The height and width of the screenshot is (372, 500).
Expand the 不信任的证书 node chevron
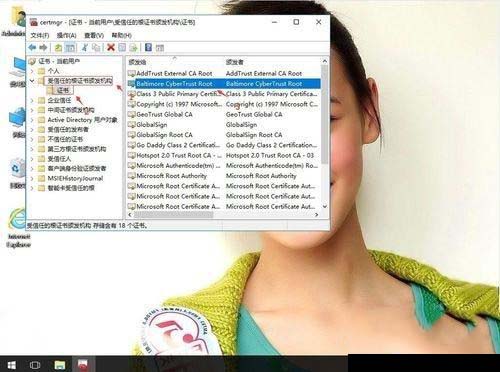[x=32, y=139]
